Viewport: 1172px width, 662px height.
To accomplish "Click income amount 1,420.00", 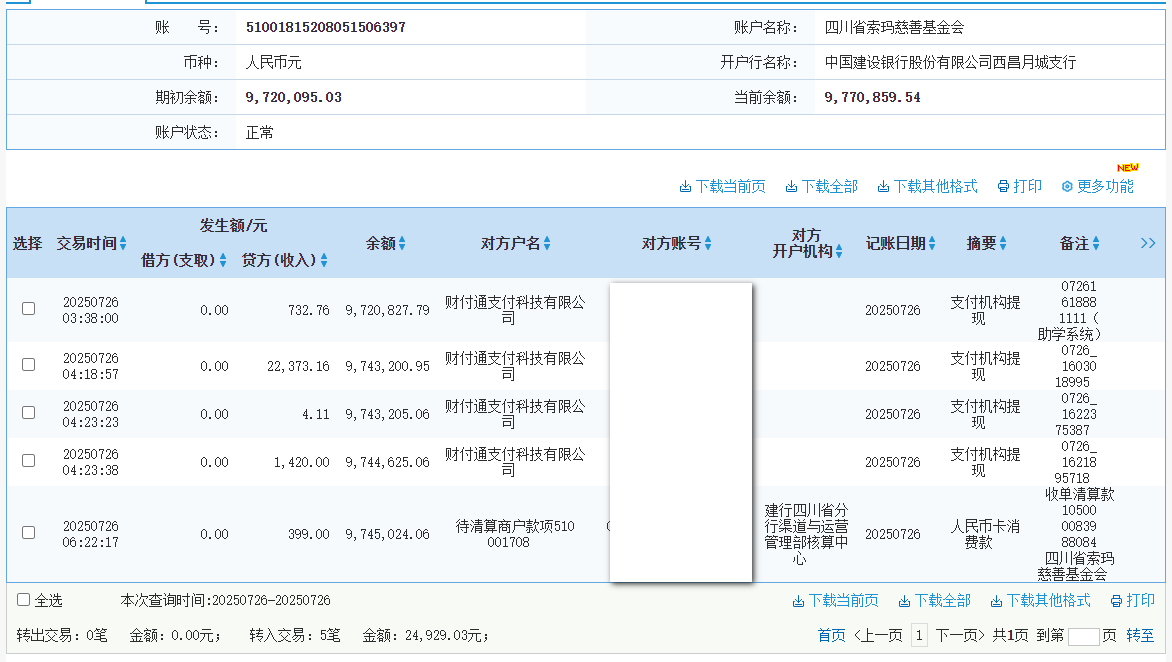I will (301, 463).
